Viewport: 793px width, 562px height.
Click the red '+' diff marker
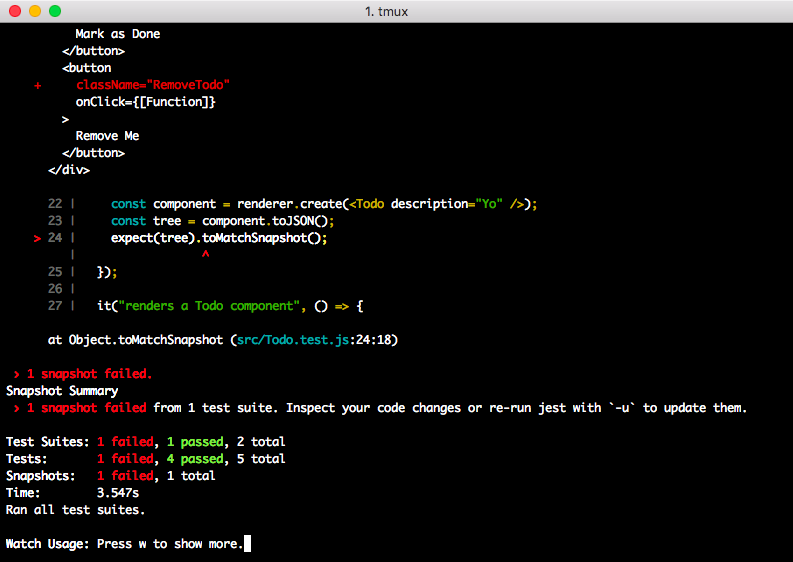click(x=37, y=85)
